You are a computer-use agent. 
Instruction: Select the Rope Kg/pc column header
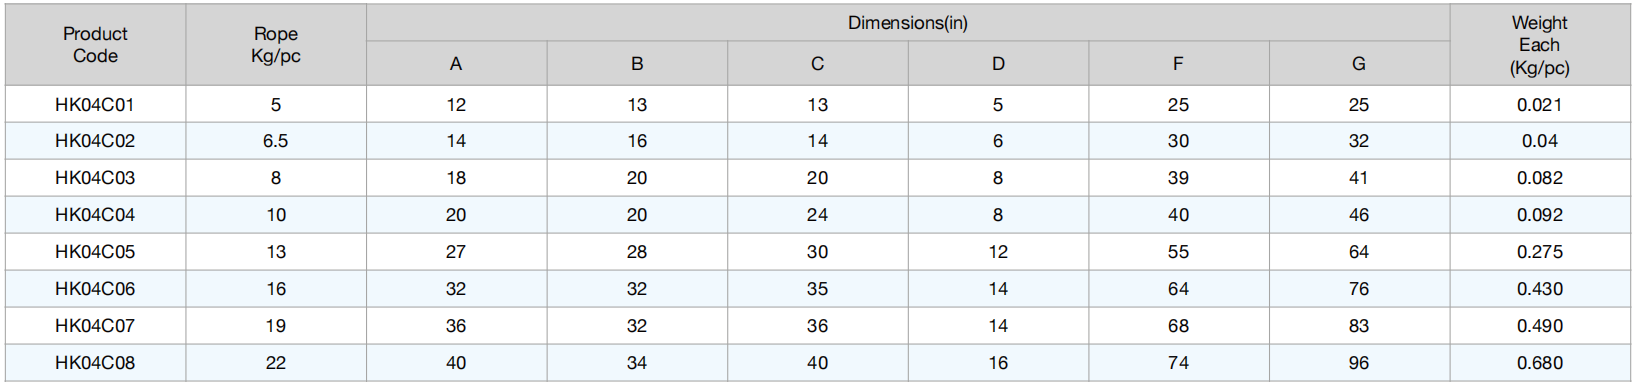click(276, 45)
